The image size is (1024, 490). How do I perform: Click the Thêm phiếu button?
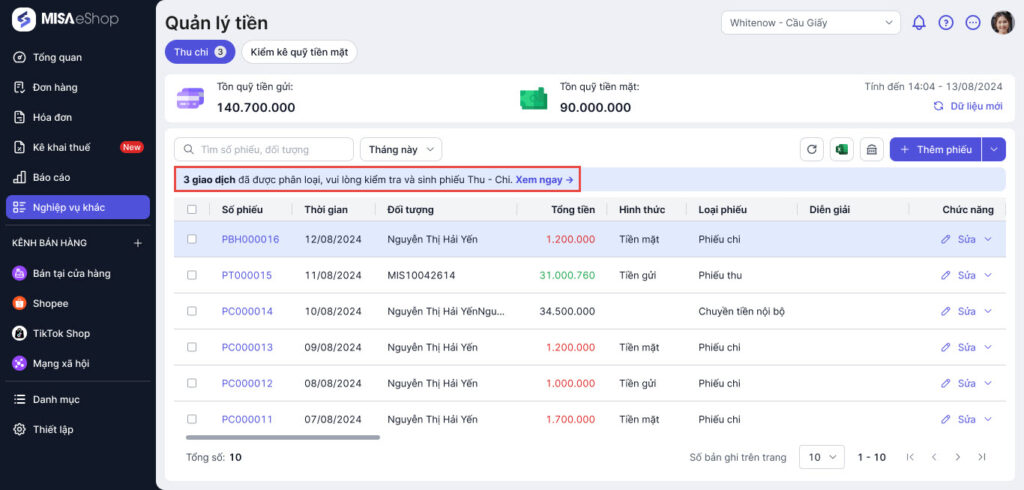935,149
